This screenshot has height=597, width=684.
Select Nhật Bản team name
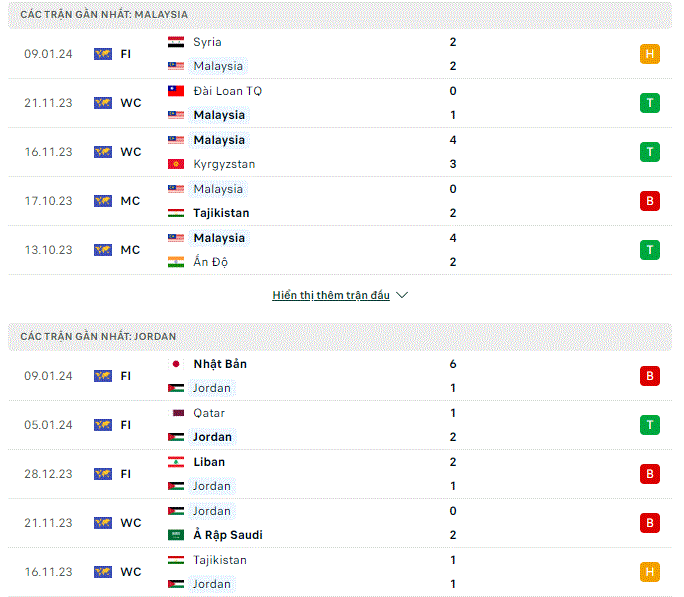point(220,364)
